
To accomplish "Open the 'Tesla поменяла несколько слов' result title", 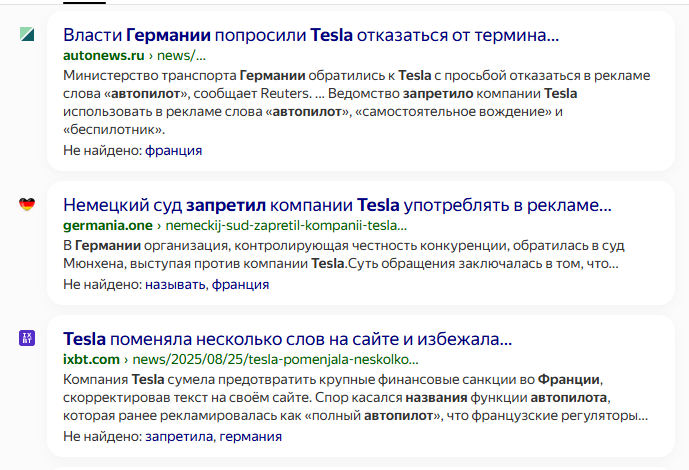I will point(287,338).
